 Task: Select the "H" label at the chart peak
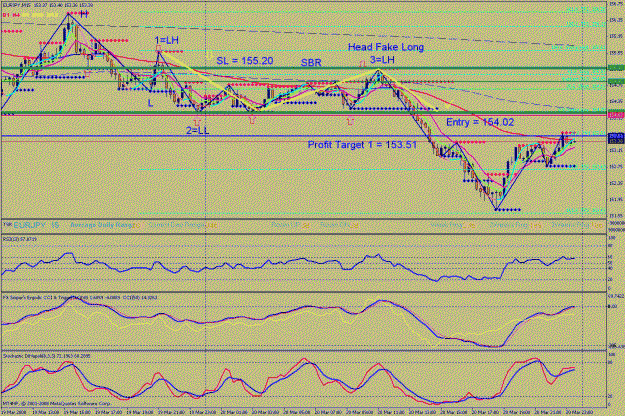[x=84, y=15]
